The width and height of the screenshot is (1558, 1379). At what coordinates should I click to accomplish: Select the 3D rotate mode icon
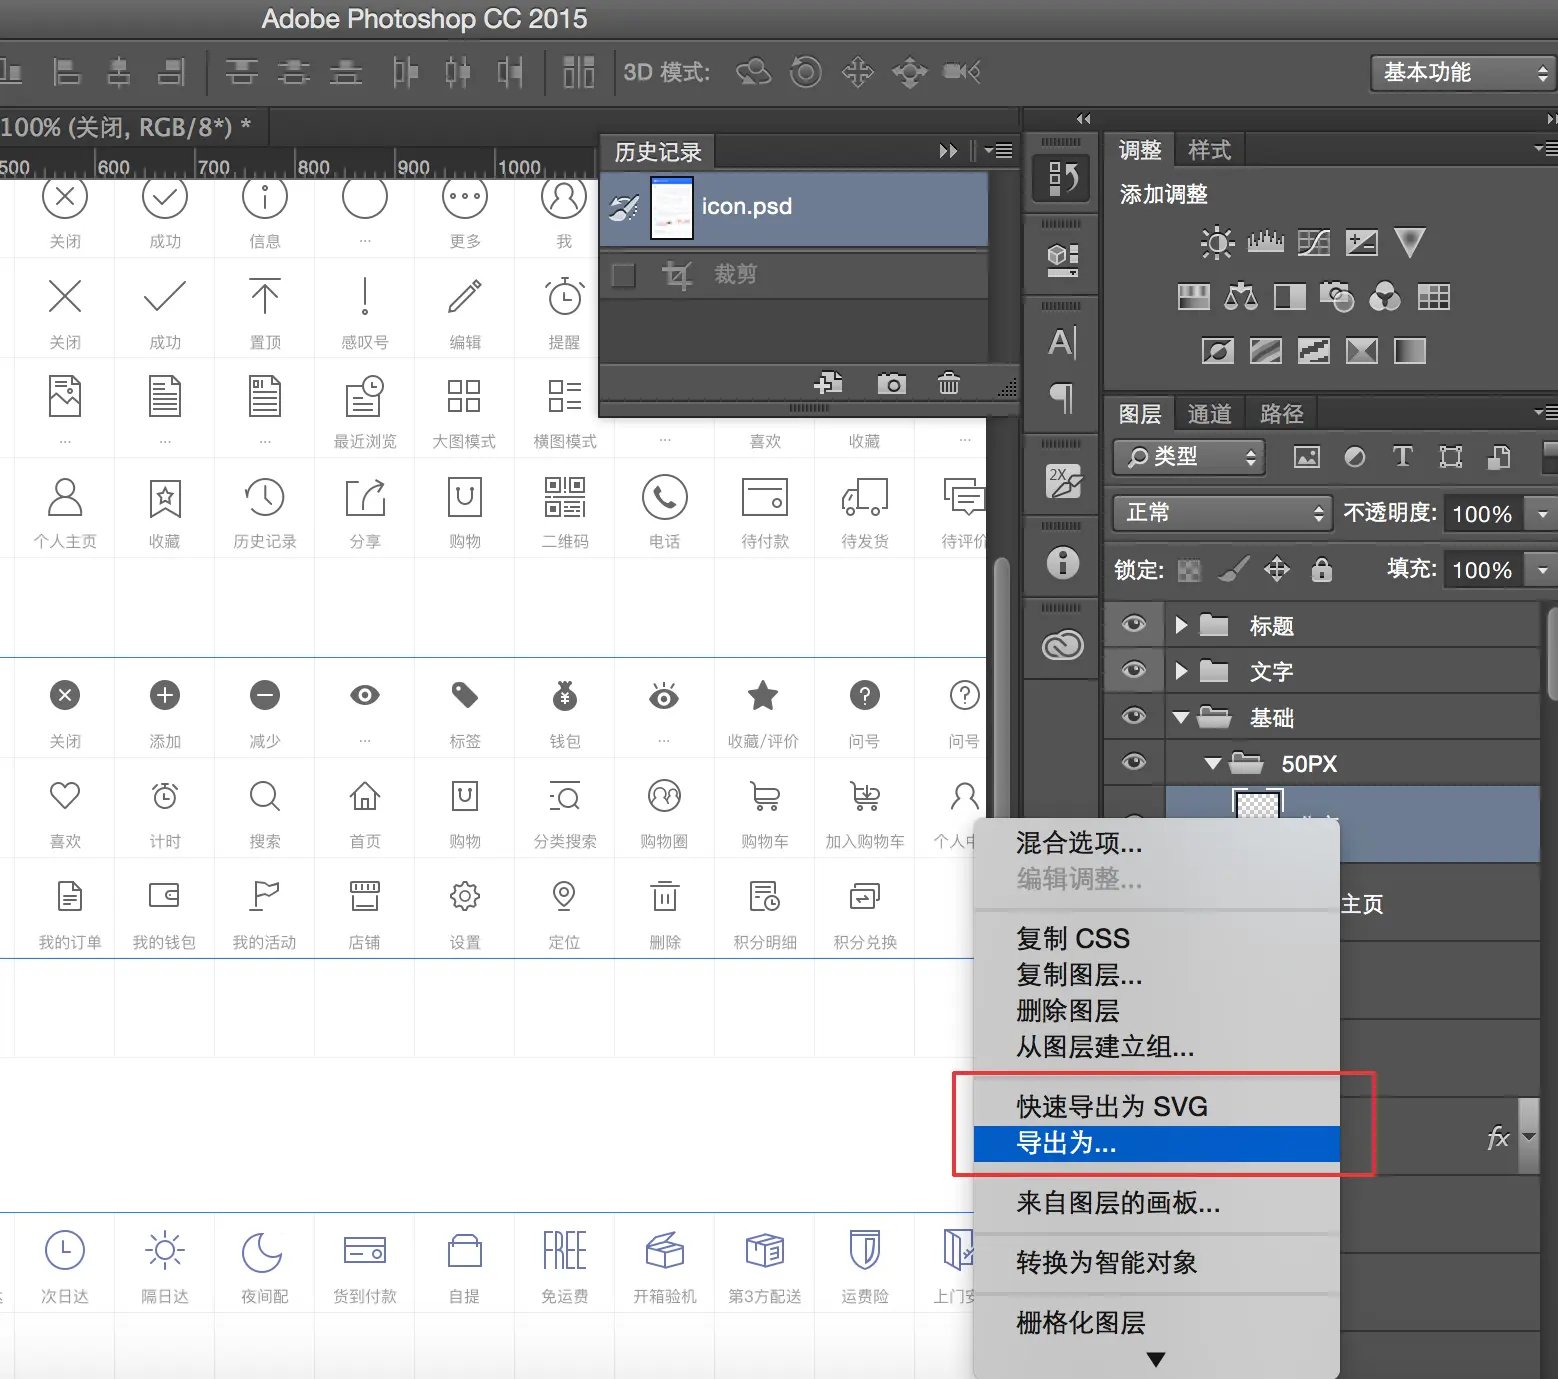pos(753,72)
